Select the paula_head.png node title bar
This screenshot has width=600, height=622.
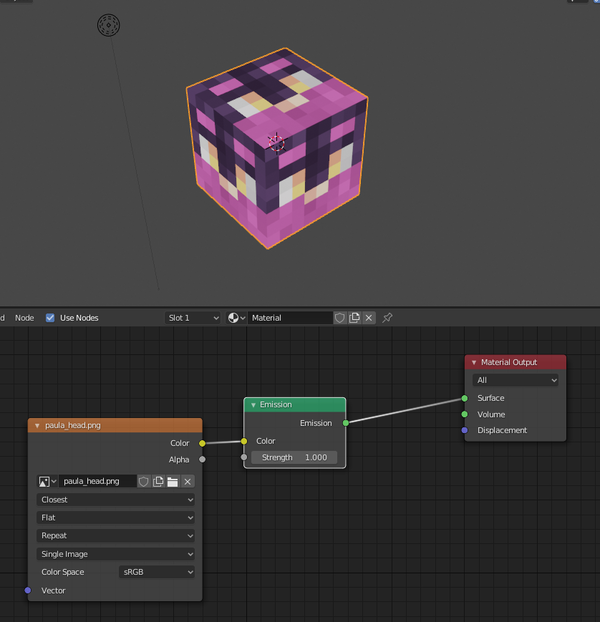pos(115,426)
